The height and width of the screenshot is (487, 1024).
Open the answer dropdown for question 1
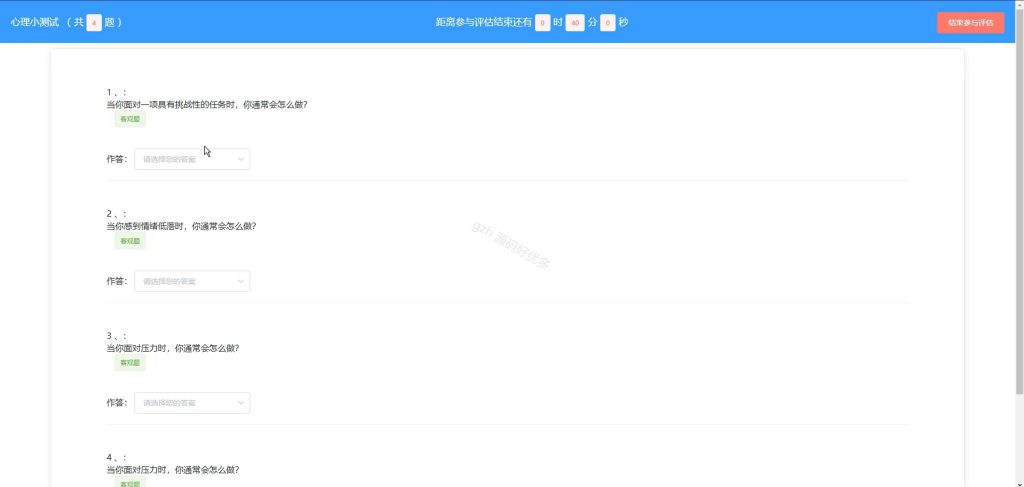point(192,159)
